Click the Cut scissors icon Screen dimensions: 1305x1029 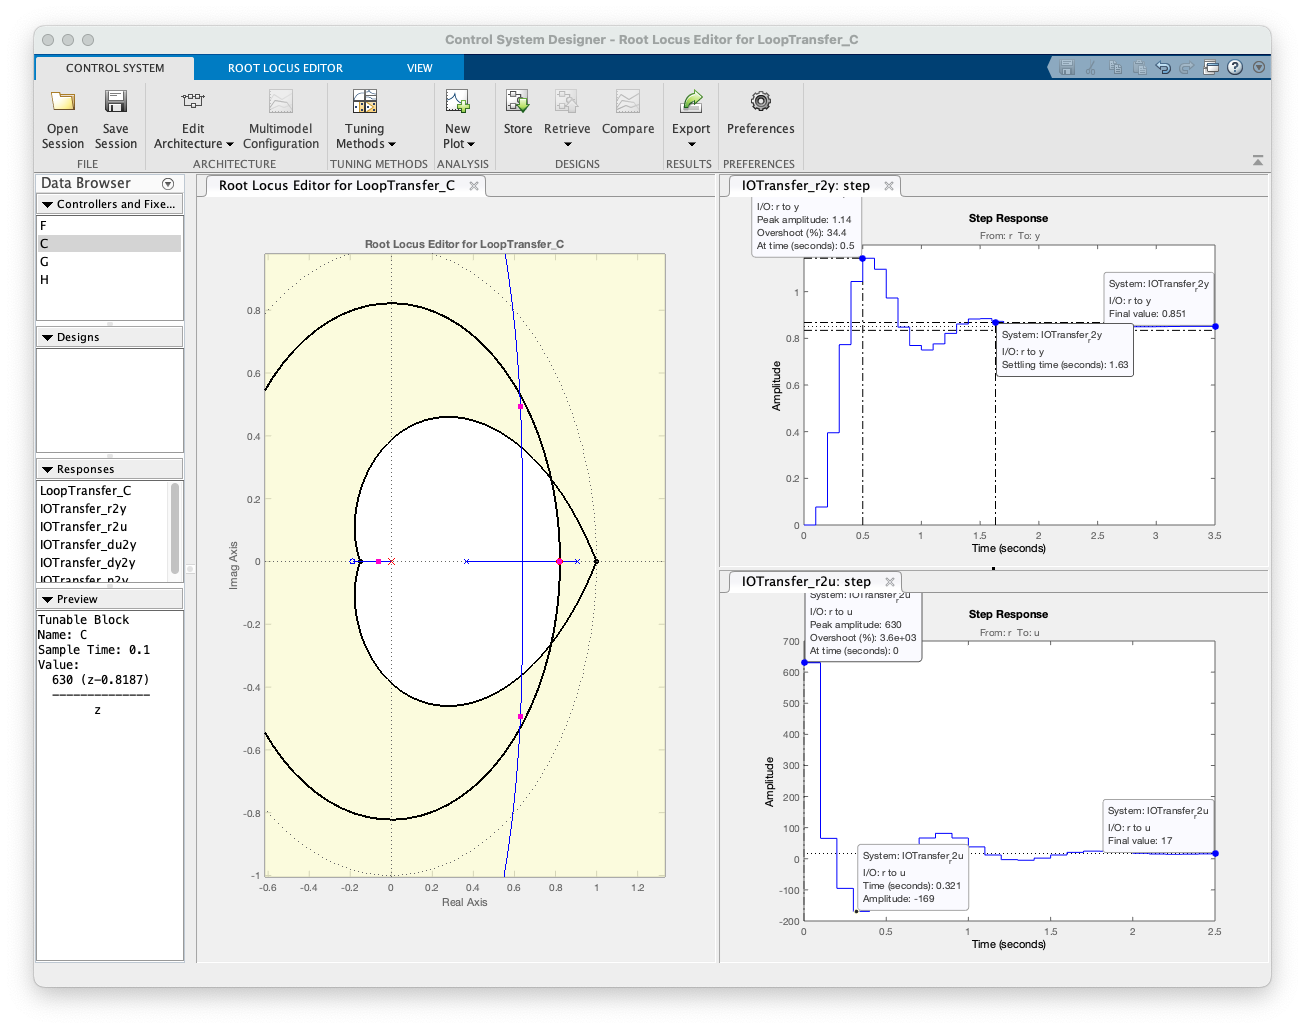(x=1091, y=68)
